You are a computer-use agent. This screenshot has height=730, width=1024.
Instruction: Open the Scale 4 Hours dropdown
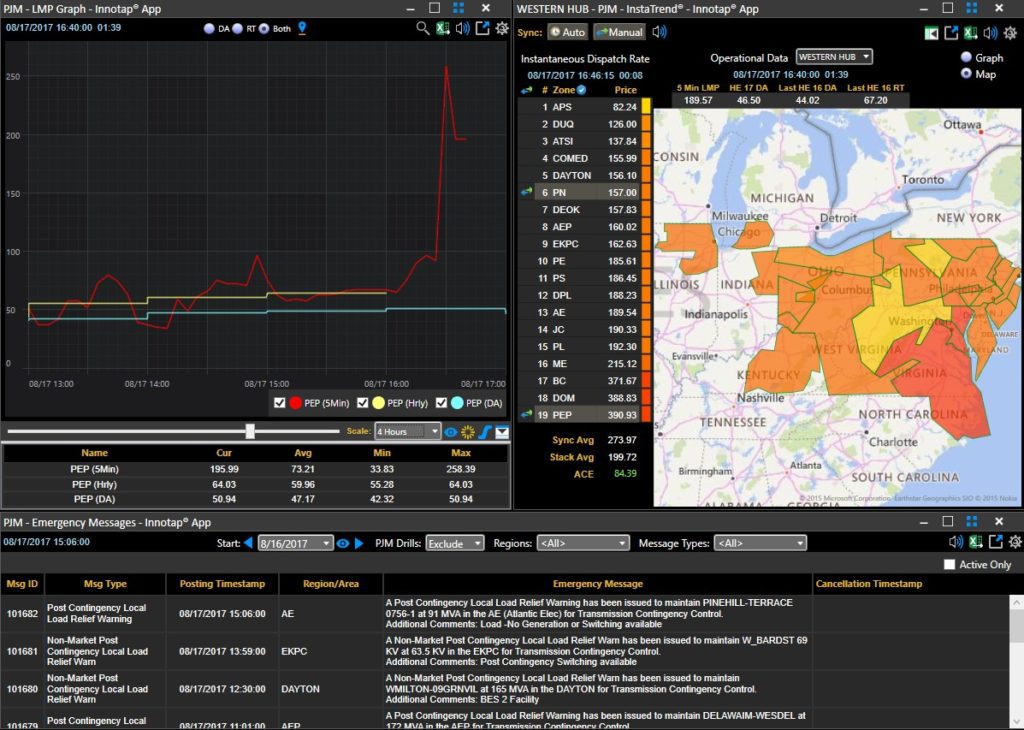pyautogui.click(x=408, y=432)
